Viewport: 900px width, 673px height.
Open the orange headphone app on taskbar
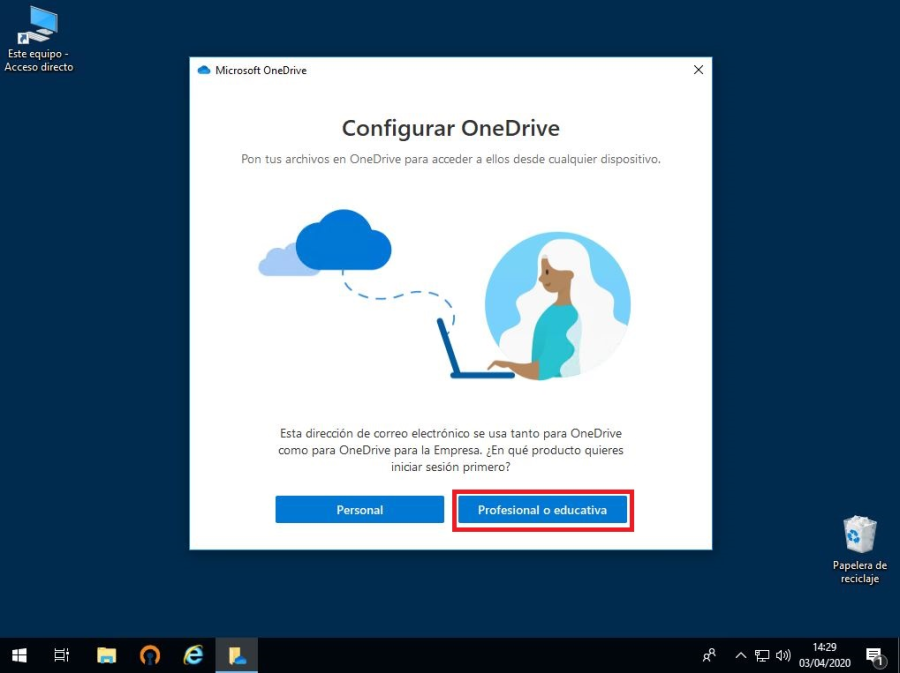click(x=150, y=655)
